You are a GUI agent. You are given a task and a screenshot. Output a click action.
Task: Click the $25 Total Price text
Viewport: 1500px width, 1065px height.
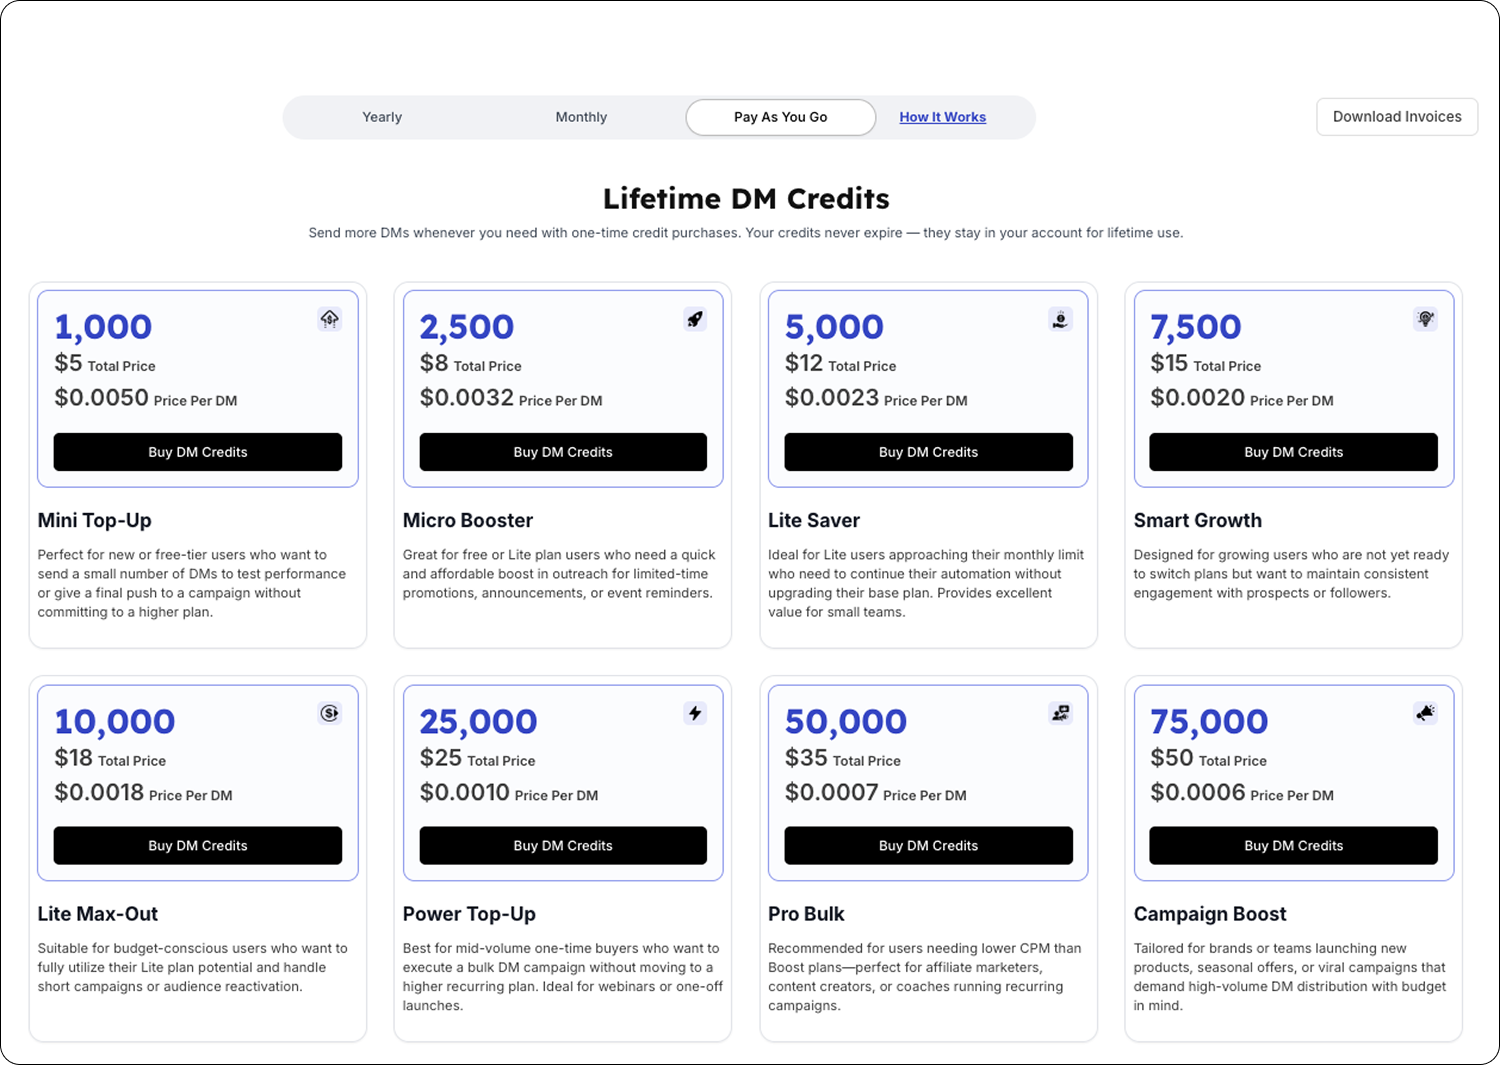pos(478,759)
